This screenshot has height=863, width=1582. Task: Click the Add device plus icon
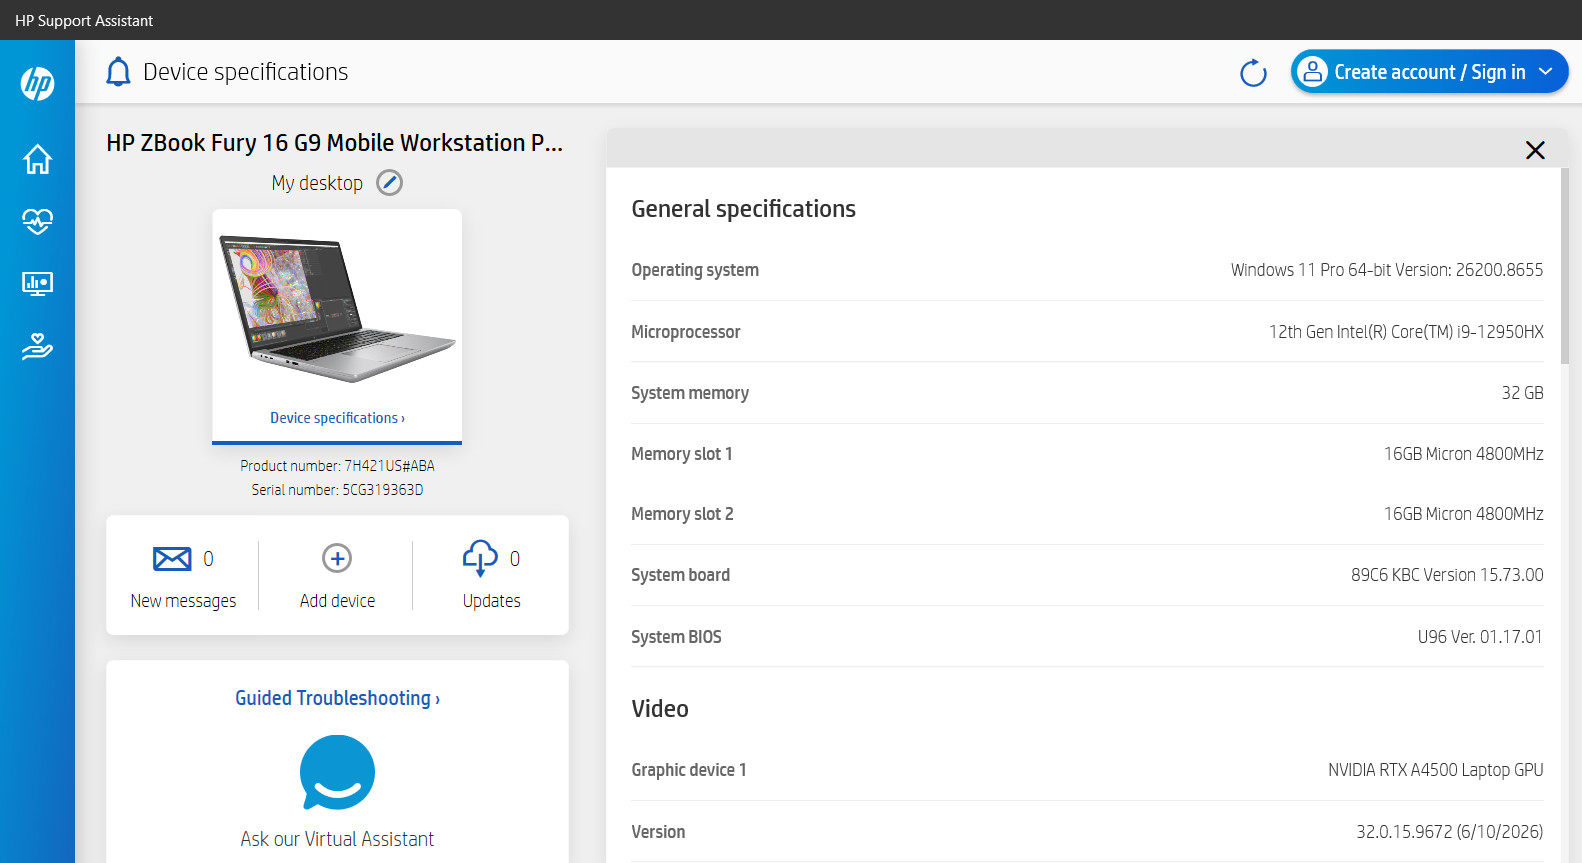pyautogui.click(x=337, y=558)
